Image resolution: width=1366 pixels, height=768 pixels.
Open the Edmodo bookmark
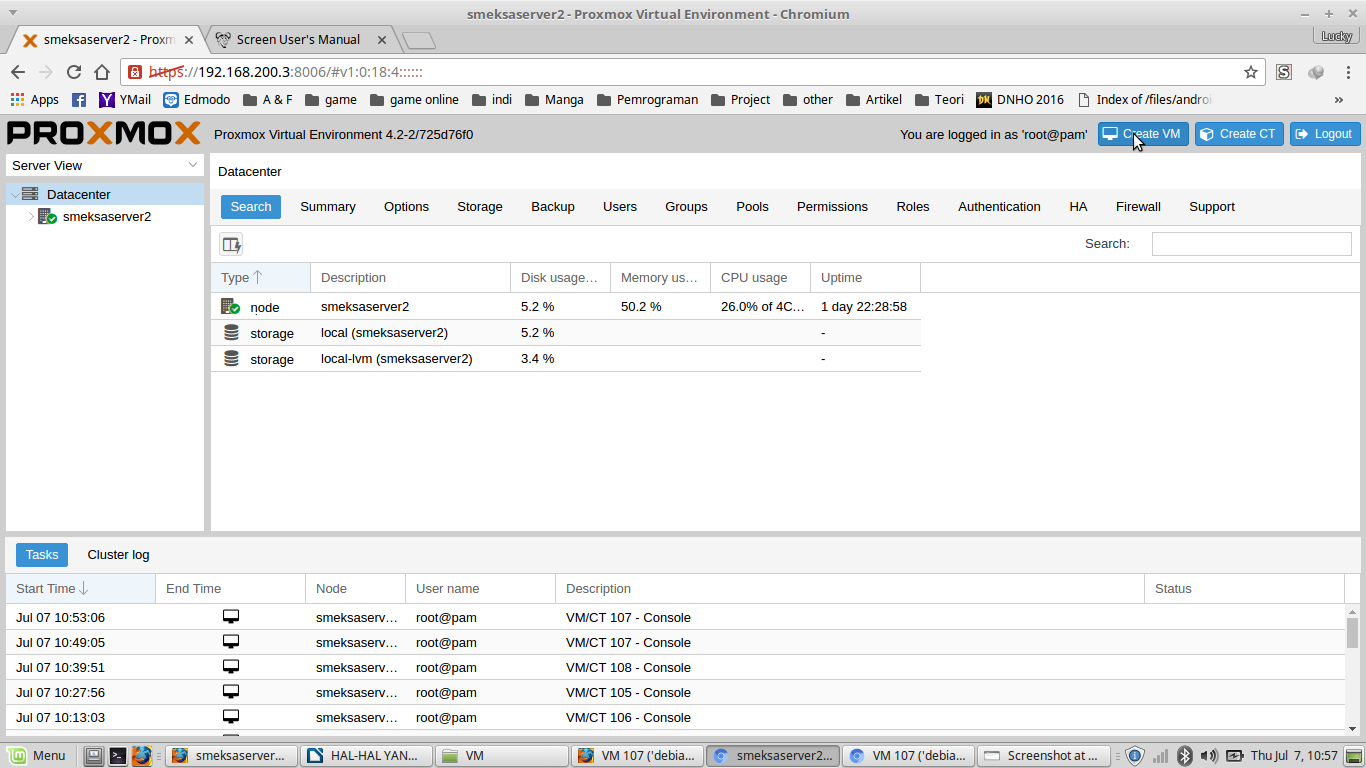point(197,100)
